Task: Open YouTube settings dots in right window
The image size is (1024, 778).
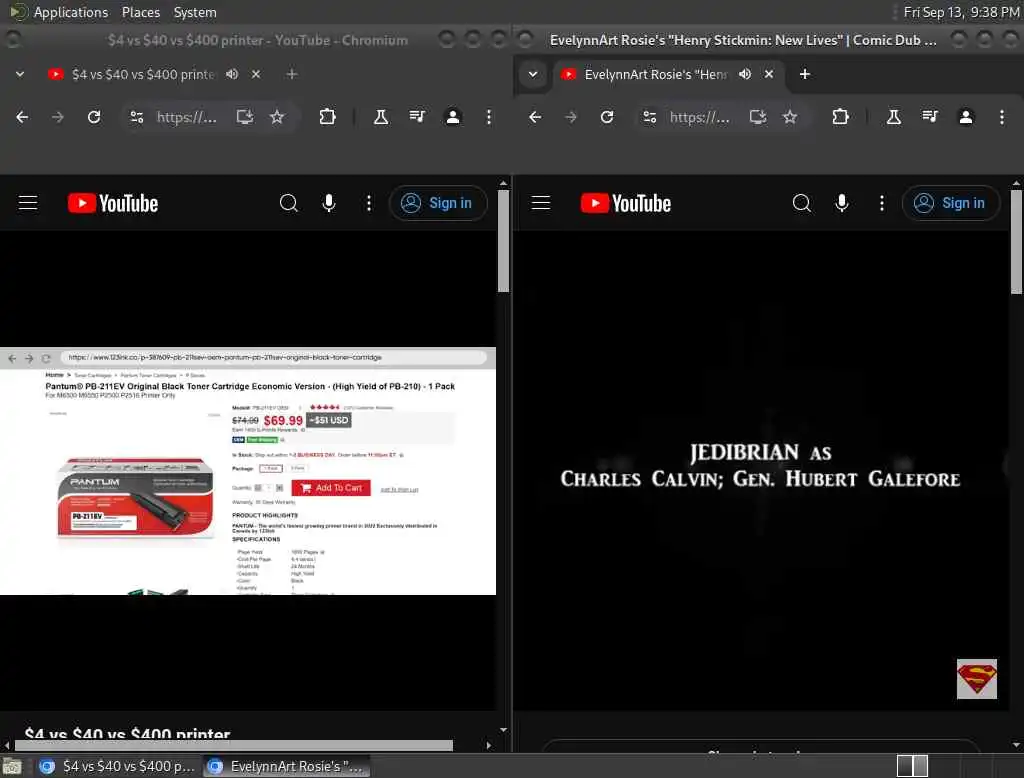Action: point(882,203)
